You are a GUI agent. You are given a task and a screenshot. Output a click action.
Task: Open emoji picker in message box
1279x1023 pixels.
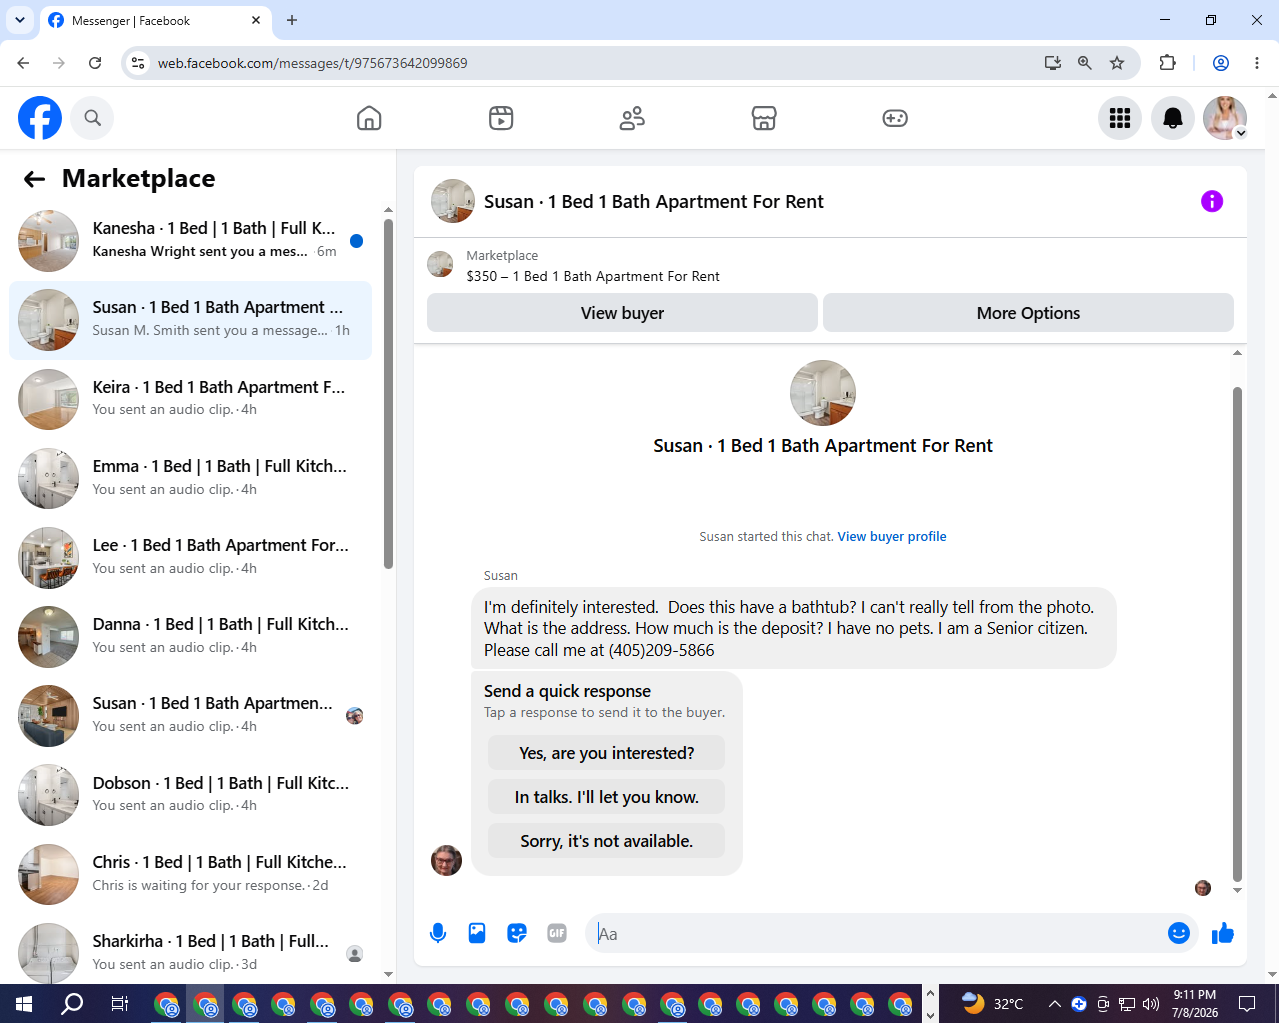coord(1179,933)
